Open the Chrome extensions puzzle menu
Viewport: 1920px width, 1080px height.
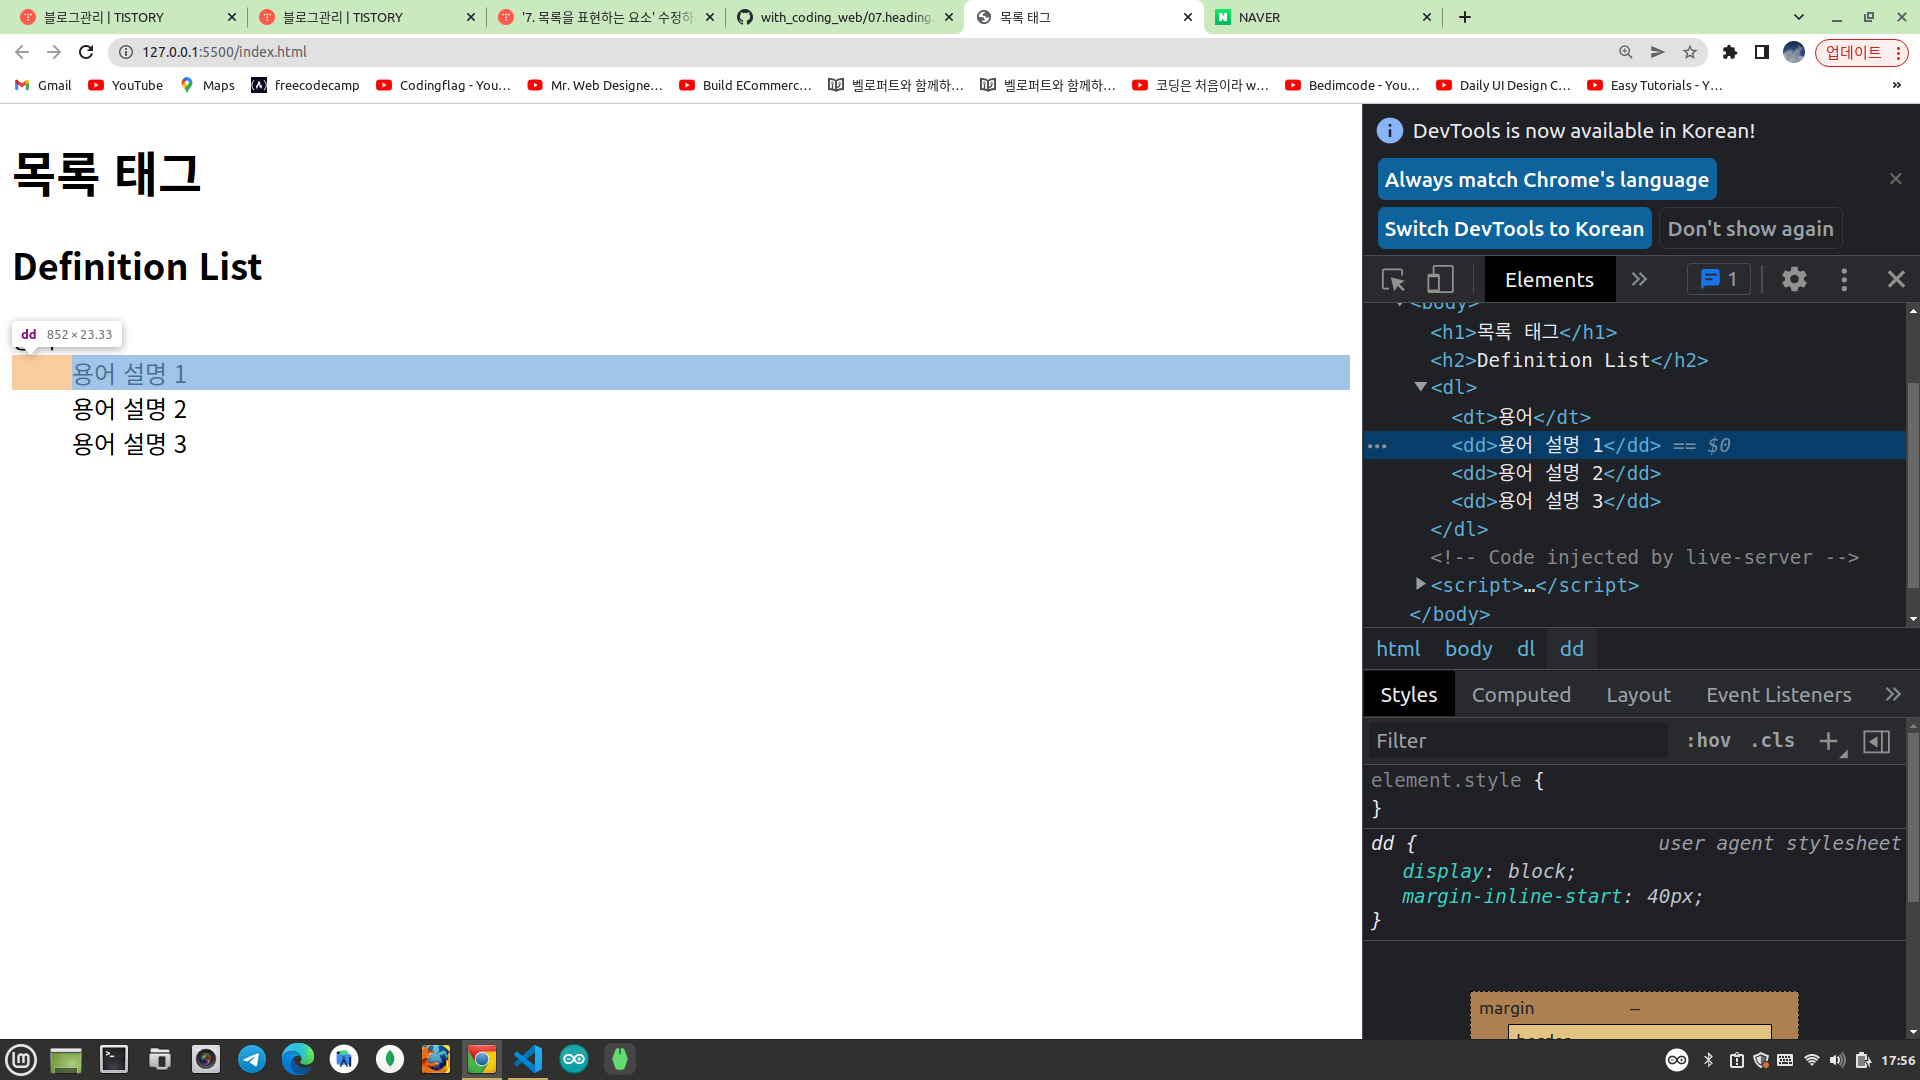click(x=1729, y=52)
